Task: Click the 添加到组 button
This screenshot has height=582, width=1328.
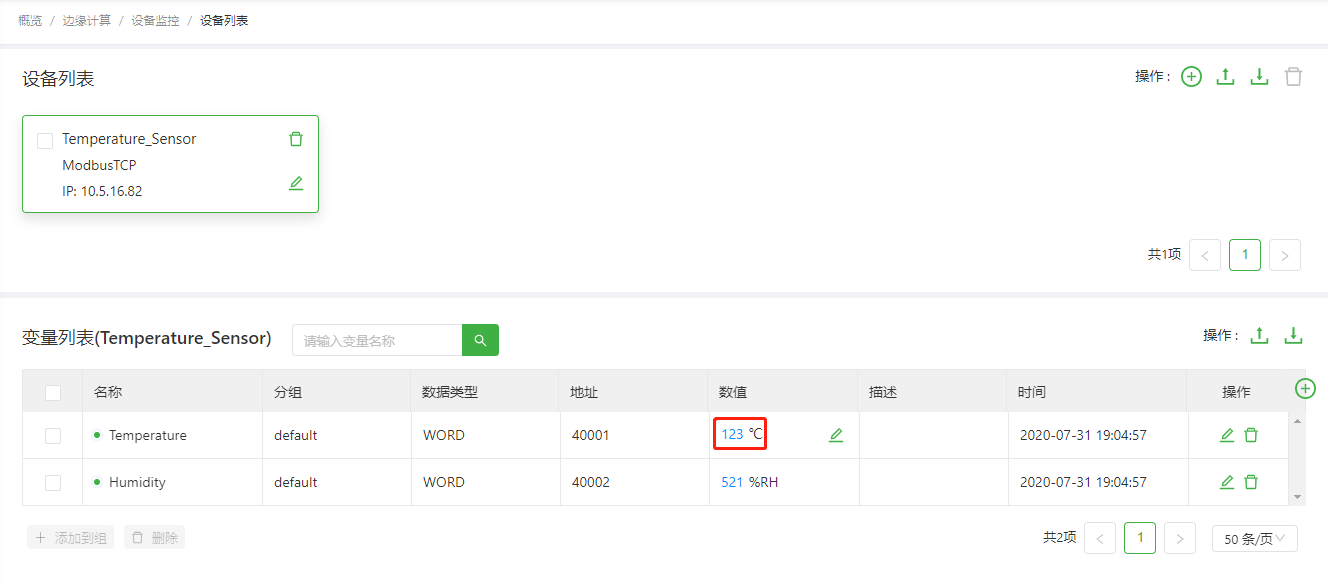Action: coord(71,537)
